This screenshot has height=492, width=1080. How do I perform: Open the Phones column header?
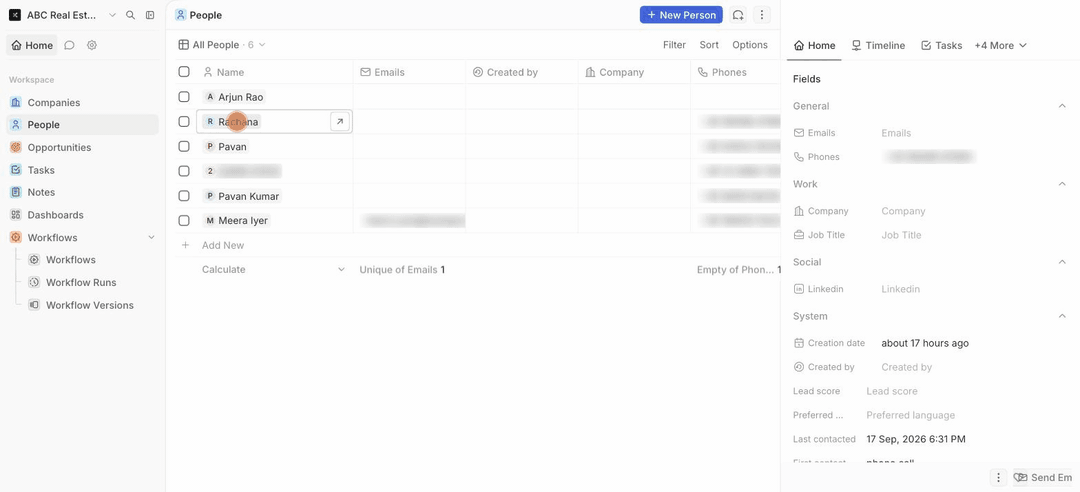coord(735,72)
